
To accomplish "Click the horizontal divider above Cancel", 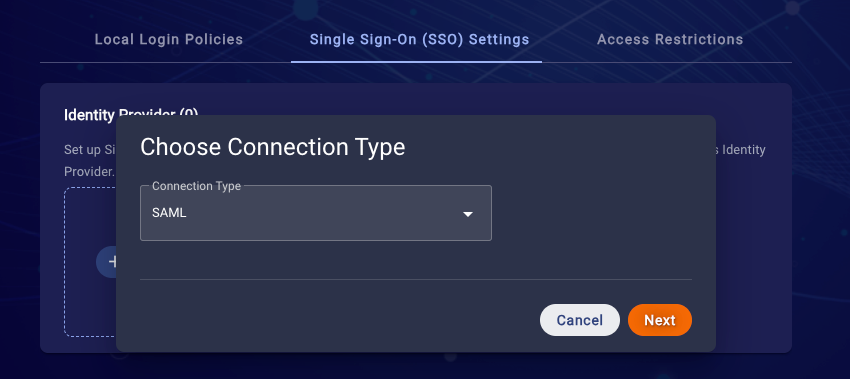I will pyautogui.click(x=416, y=280).
